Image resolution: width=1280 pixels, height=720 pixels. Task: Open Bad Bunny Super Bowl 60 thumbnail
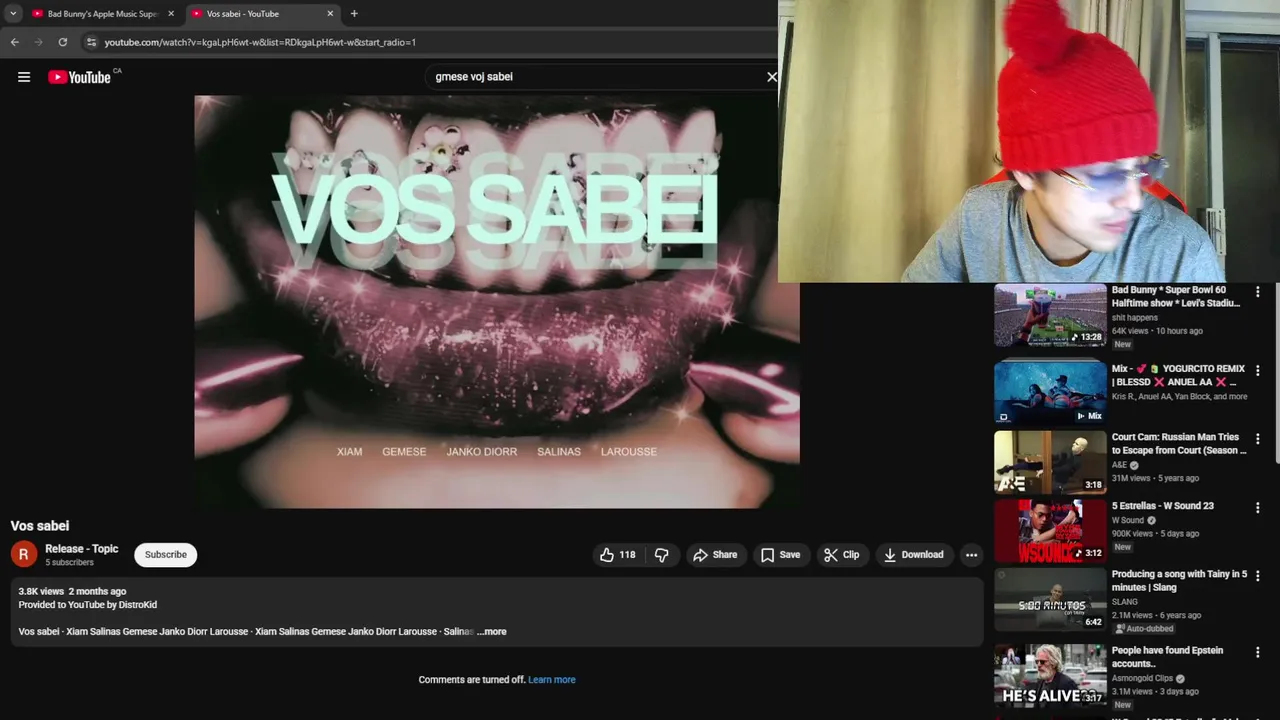(x=1050, y=316)
